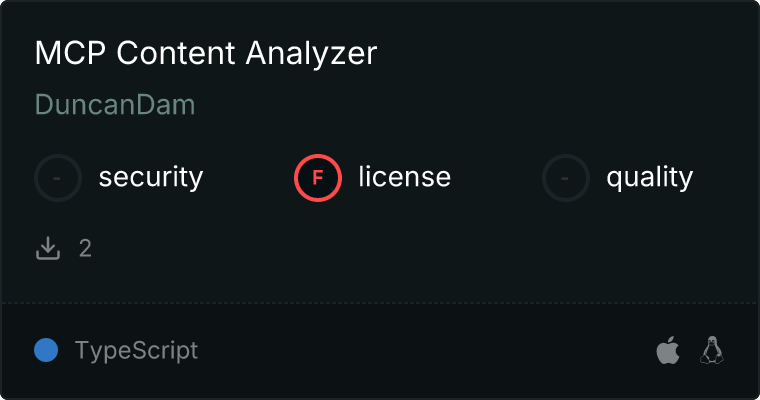Click the Linux penguin platform icon
Image resolution: width=760 pixels, height=400 pixels.
tap(712, 350)
